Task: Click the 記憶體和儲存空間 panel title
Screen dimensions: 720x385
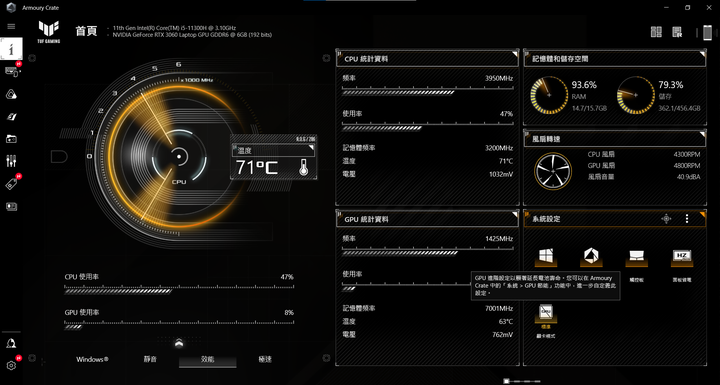Action: tap(560, 59)
